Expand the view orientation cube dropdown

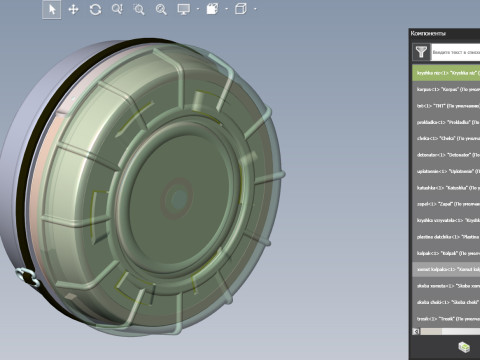[x=255, y=9]
